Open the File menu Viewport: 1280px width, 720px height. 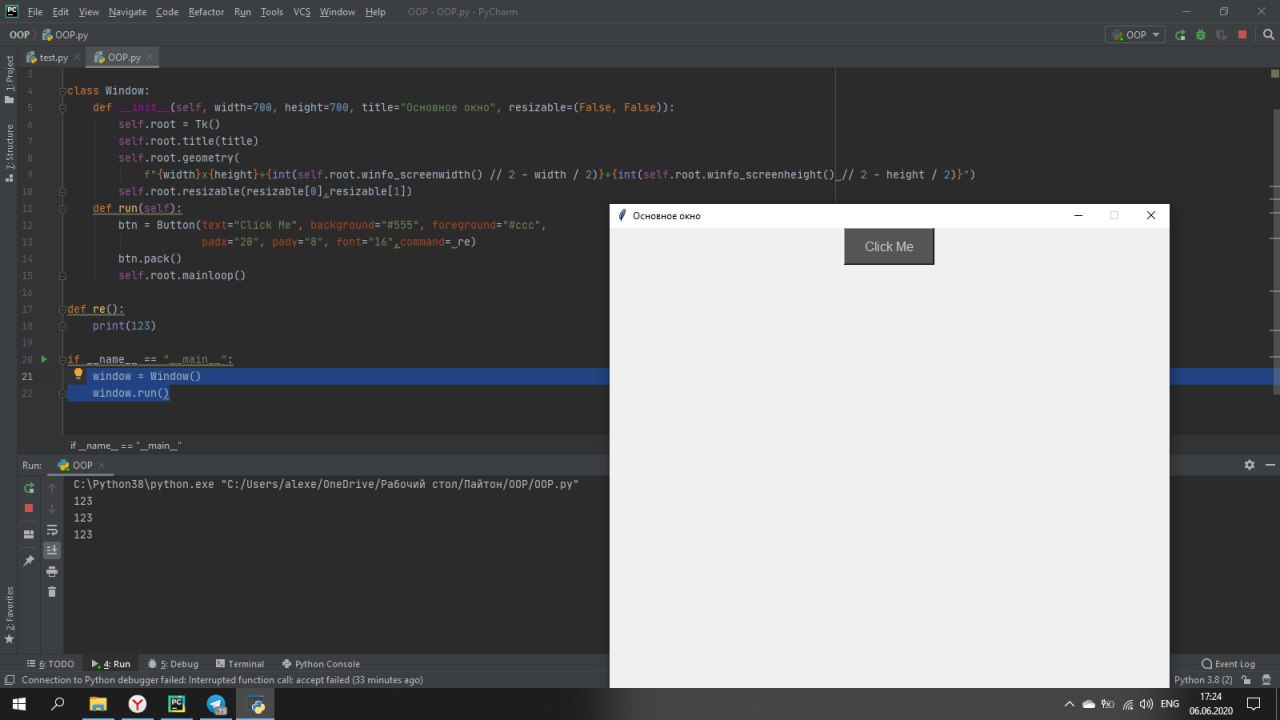35,12
